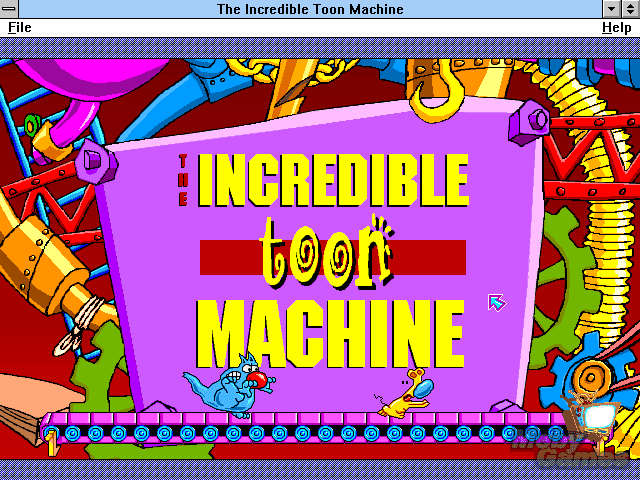Open the File menu

20,27
